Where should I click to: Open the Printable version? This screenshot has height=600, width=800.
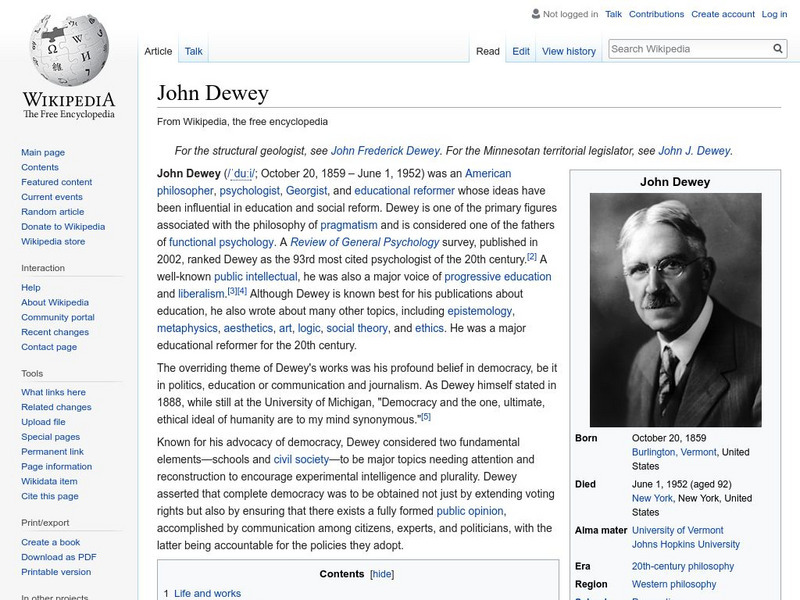56,571
